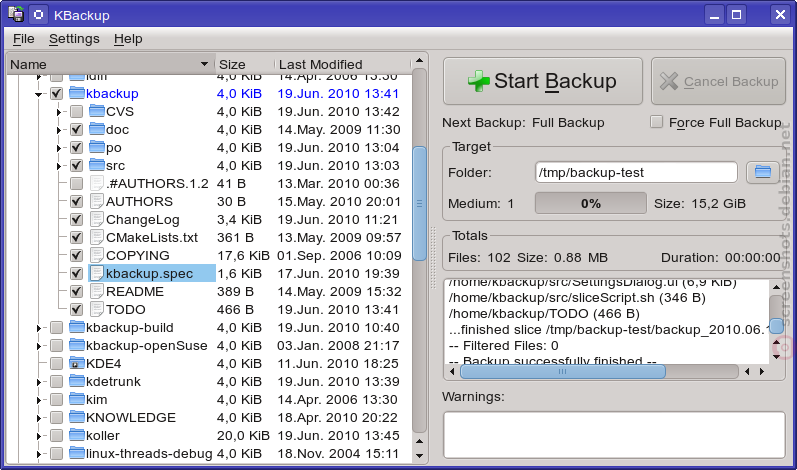Click the Warnings text area
797x470 pixels.
tap(615, 435)
